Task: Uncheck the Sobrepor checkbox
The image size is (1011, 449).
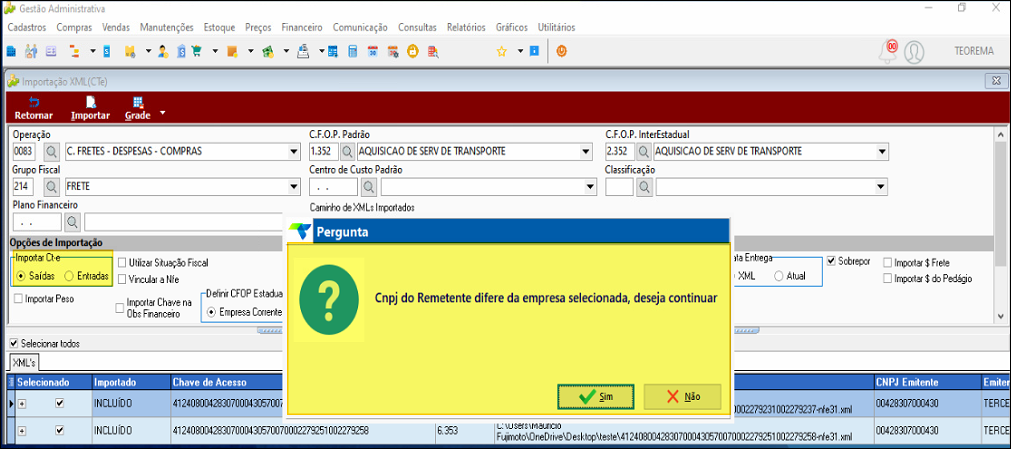Action: point(831,261)
